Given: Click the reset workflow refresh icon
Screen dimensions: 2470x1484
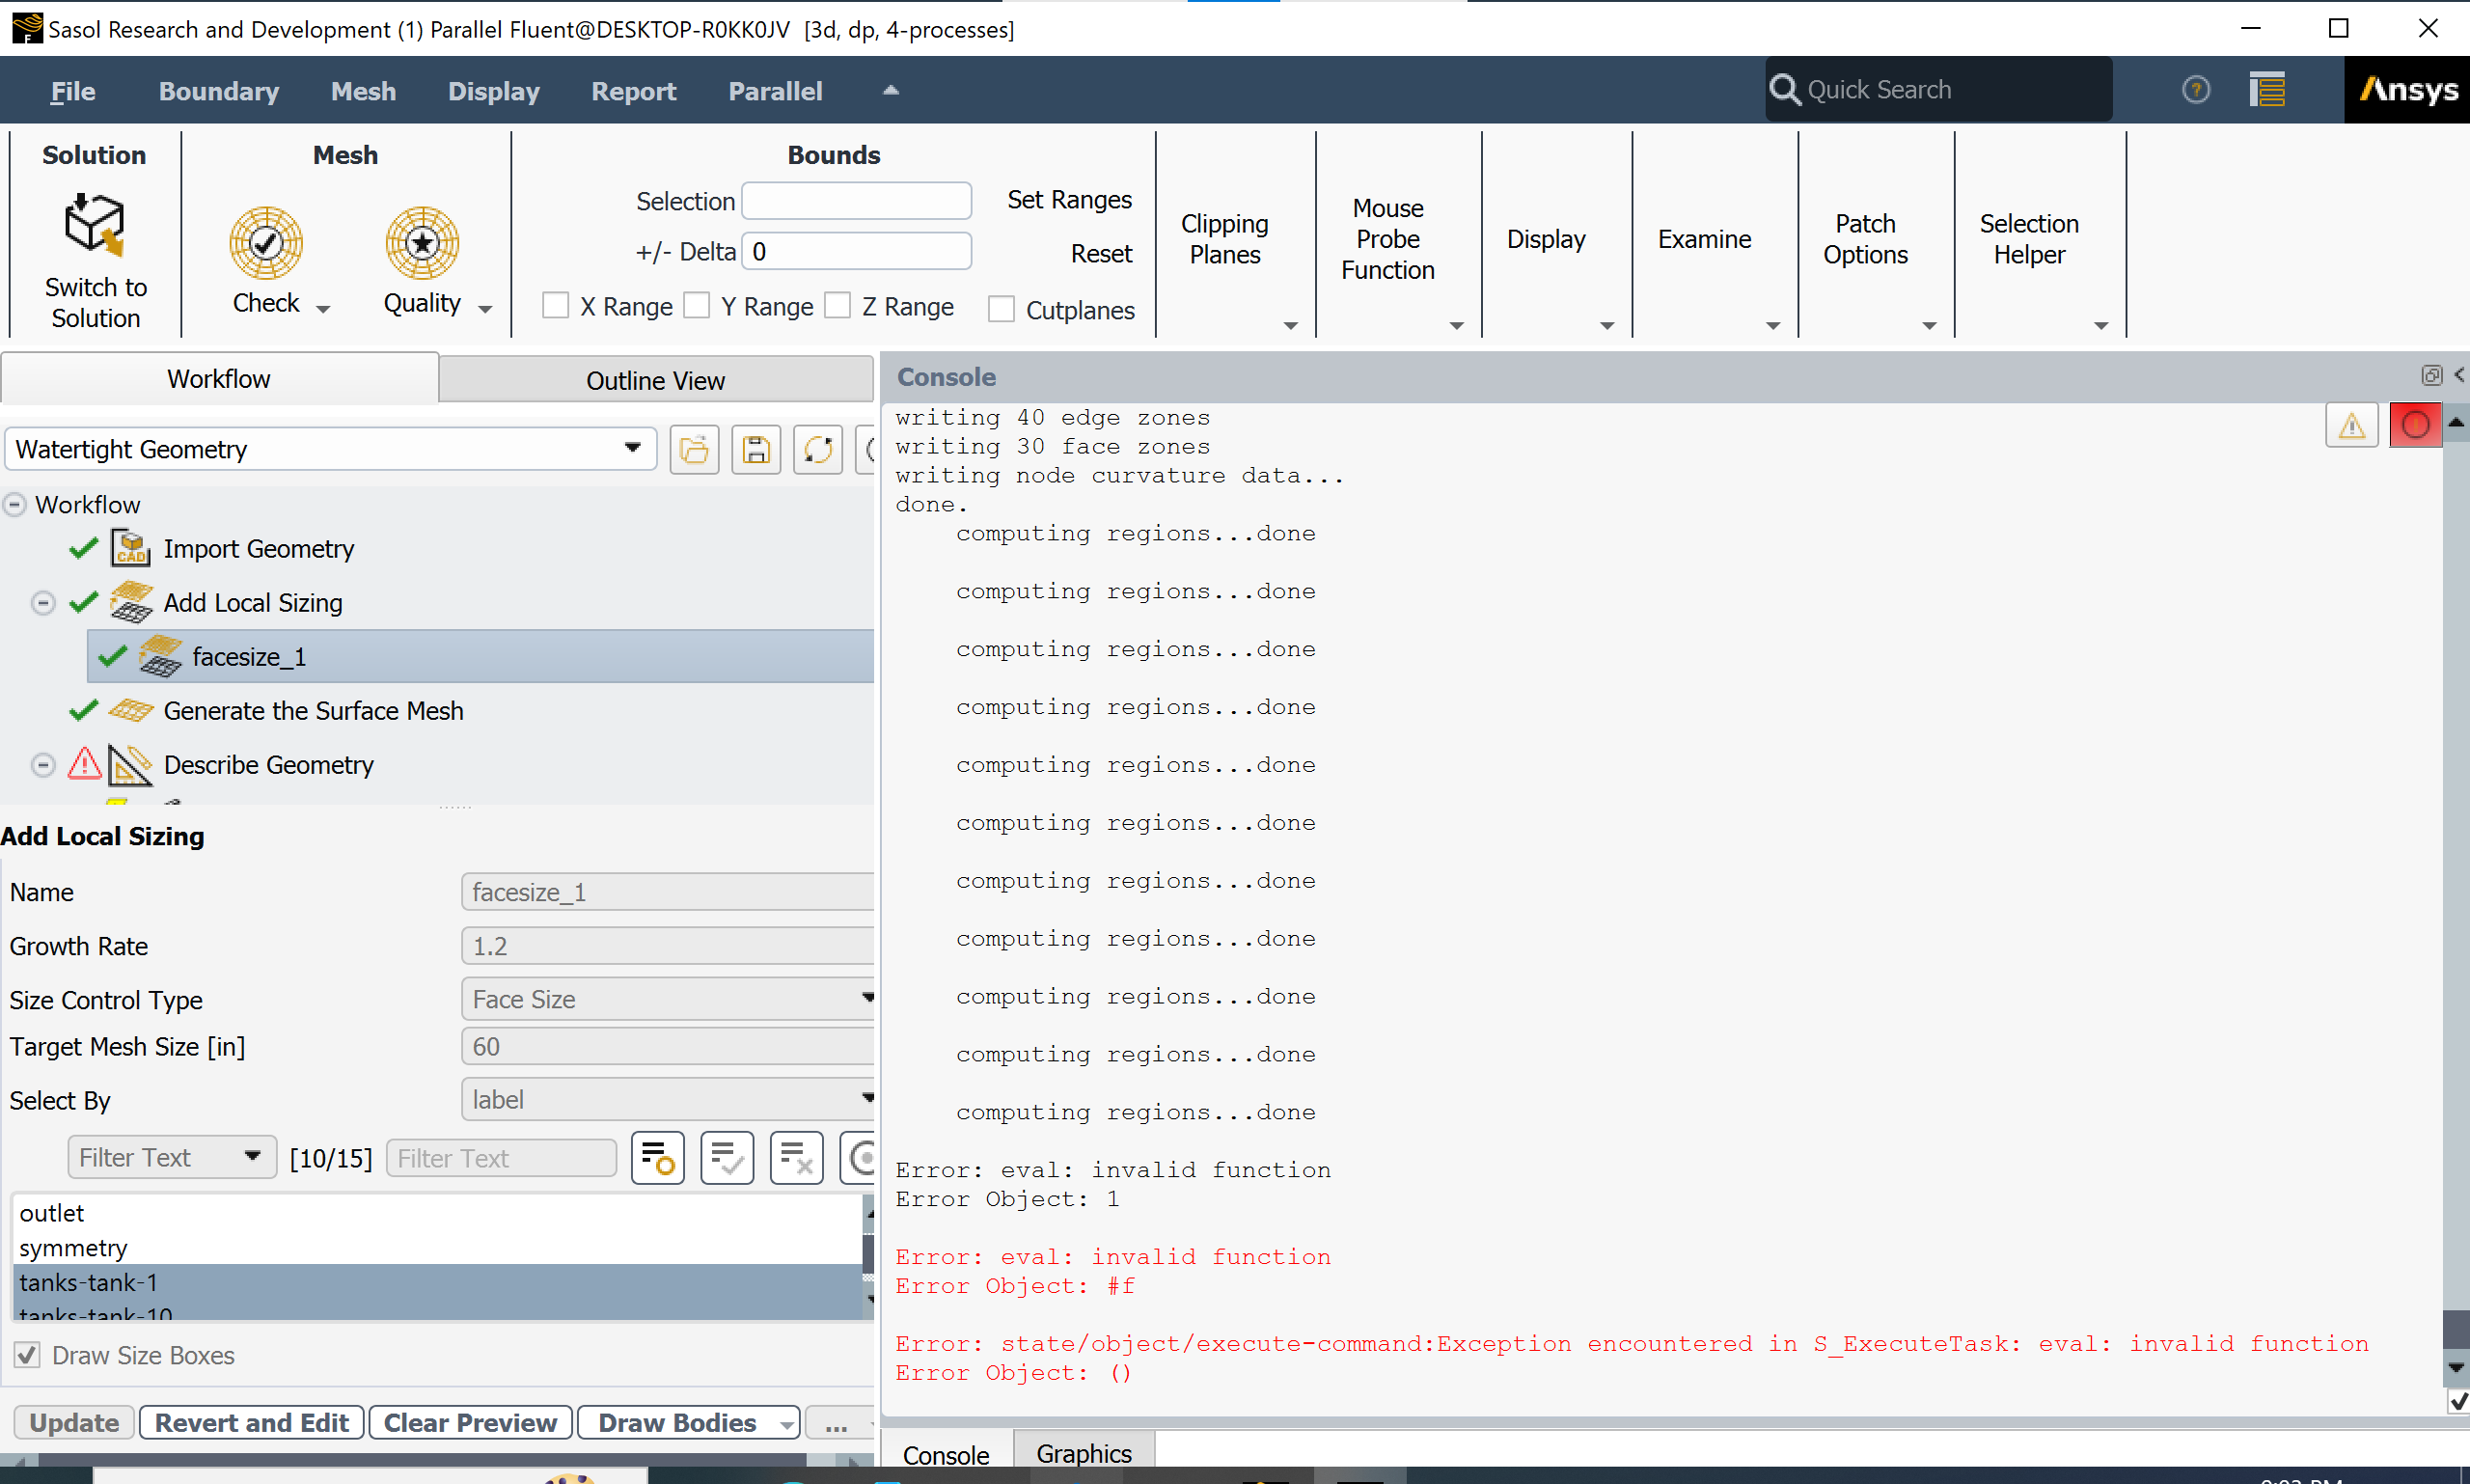Looking at the screenshot, I should pyautogui.click(x=818, y=450).
